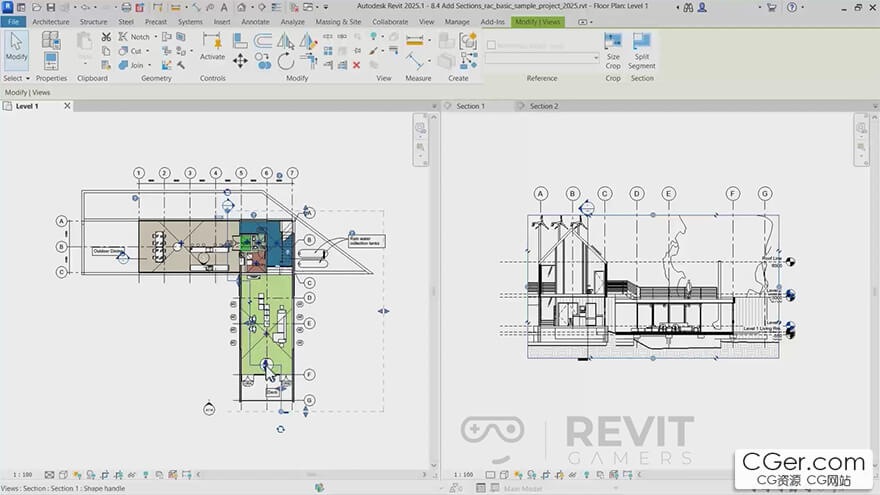The height and width of the screenshot is (495, 880).
Task: Open the Architecture ribbon tab
Action: 51,21
